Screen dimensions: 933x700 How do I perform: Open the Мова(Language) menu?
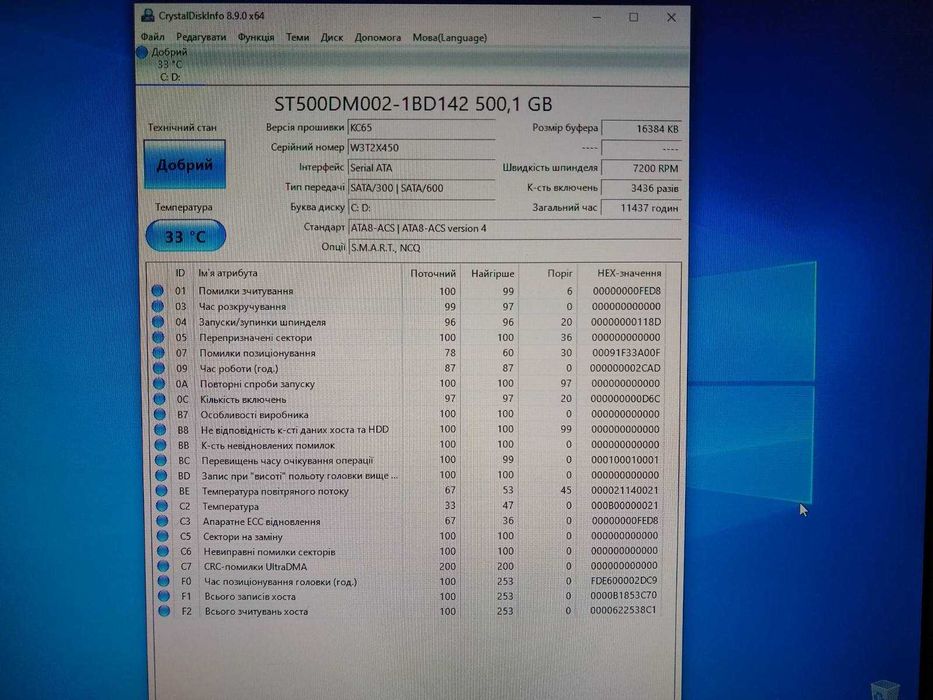[x=450, y=37]
